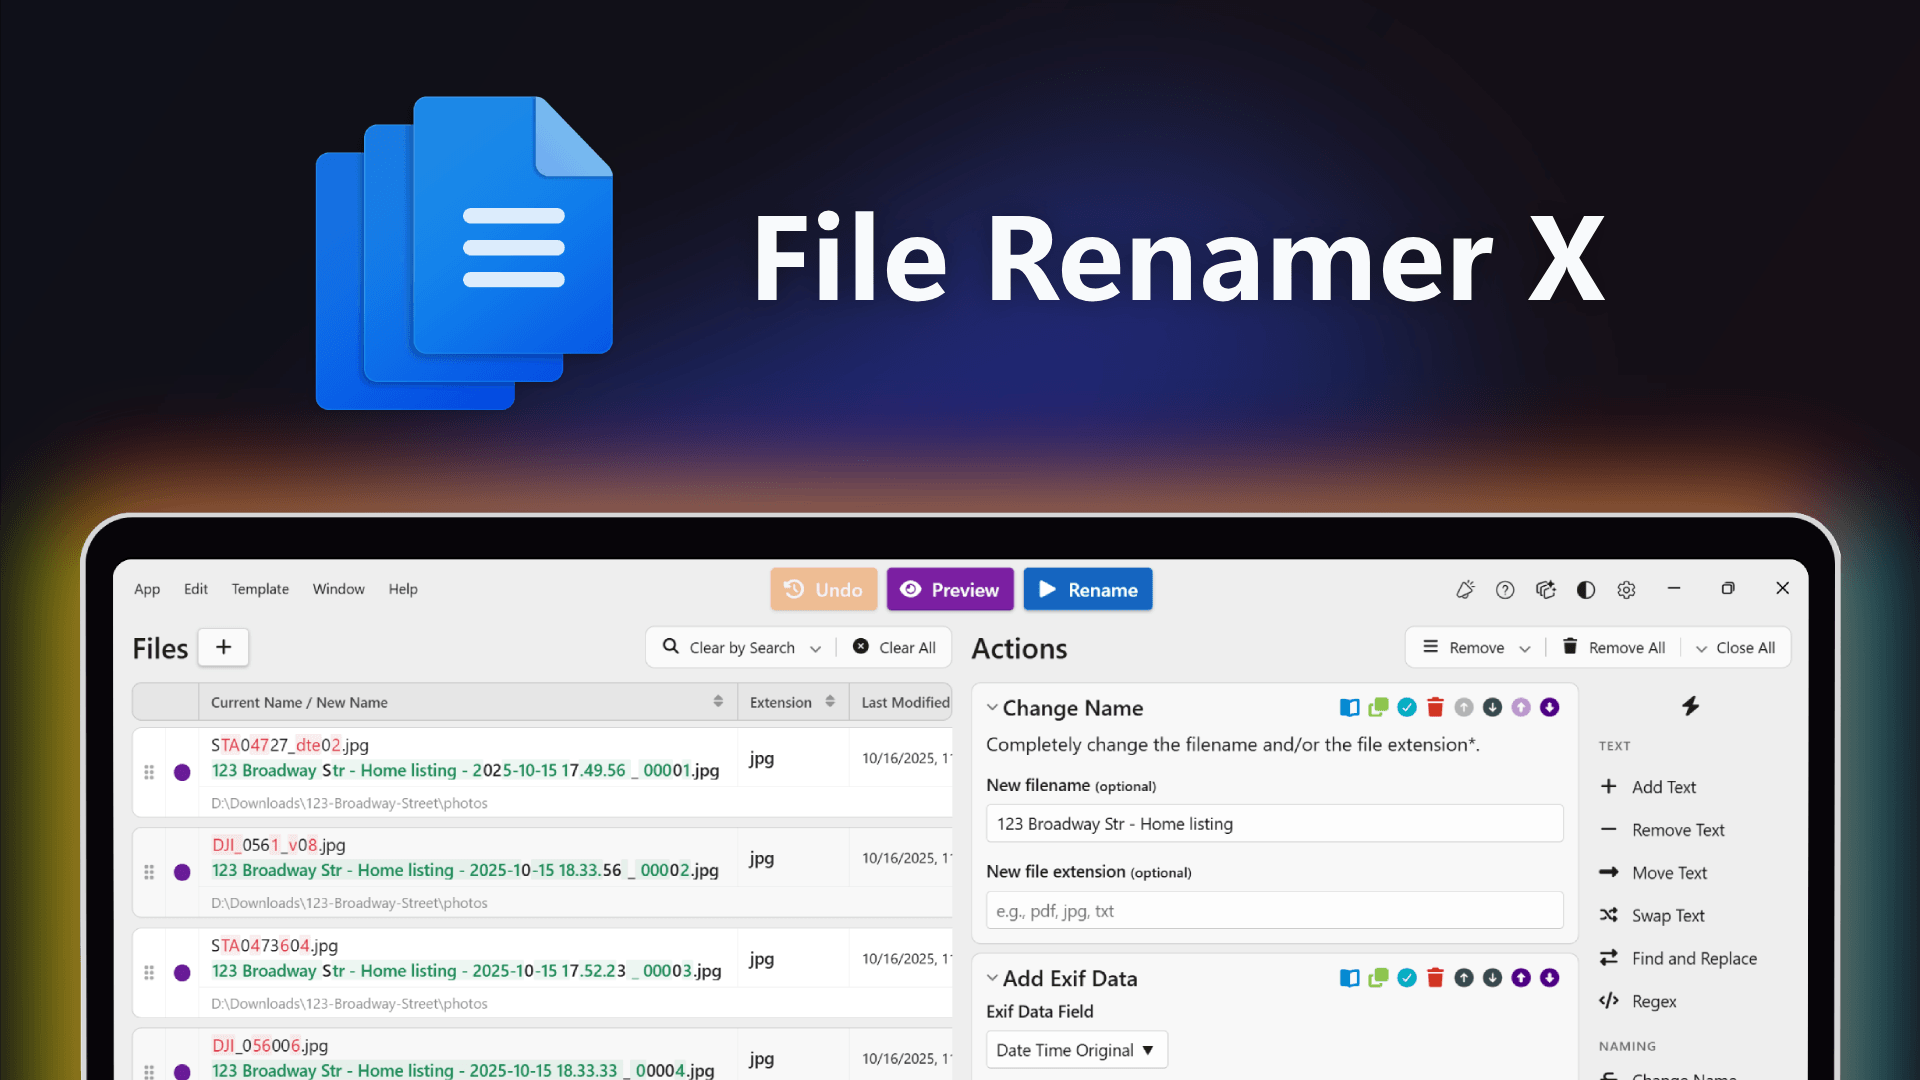Screen dimensions: 1920x1080
Task: Select the file name STA0473604.jpg
Action: [275, 946]
